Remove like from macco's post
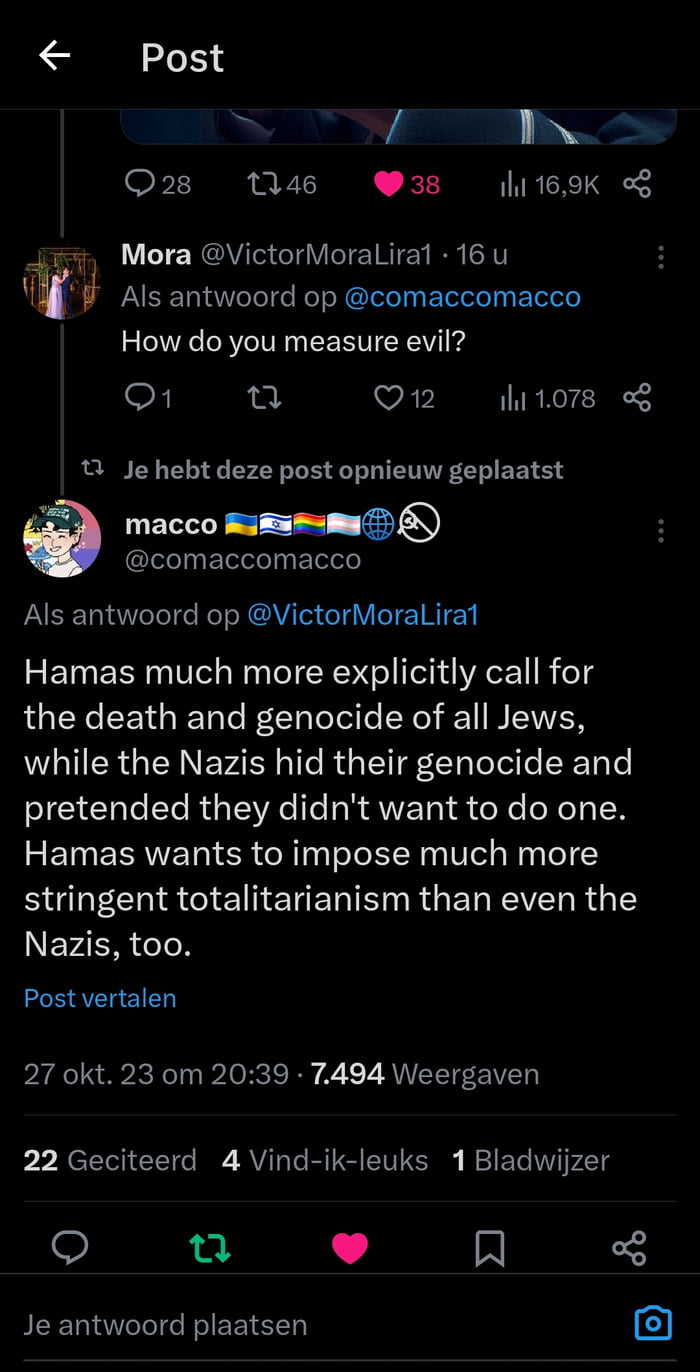This screenshot has width=700, height=1372. [x=350, y=1247]
